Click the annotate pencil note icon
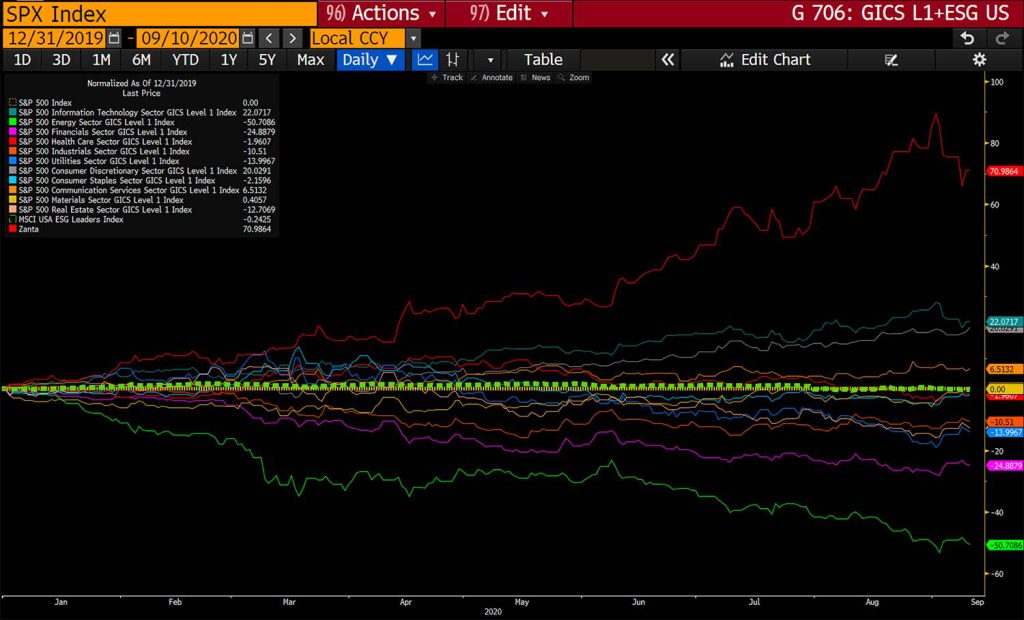The height and width of the screenshot is (620, 1024). coord(892,60)
